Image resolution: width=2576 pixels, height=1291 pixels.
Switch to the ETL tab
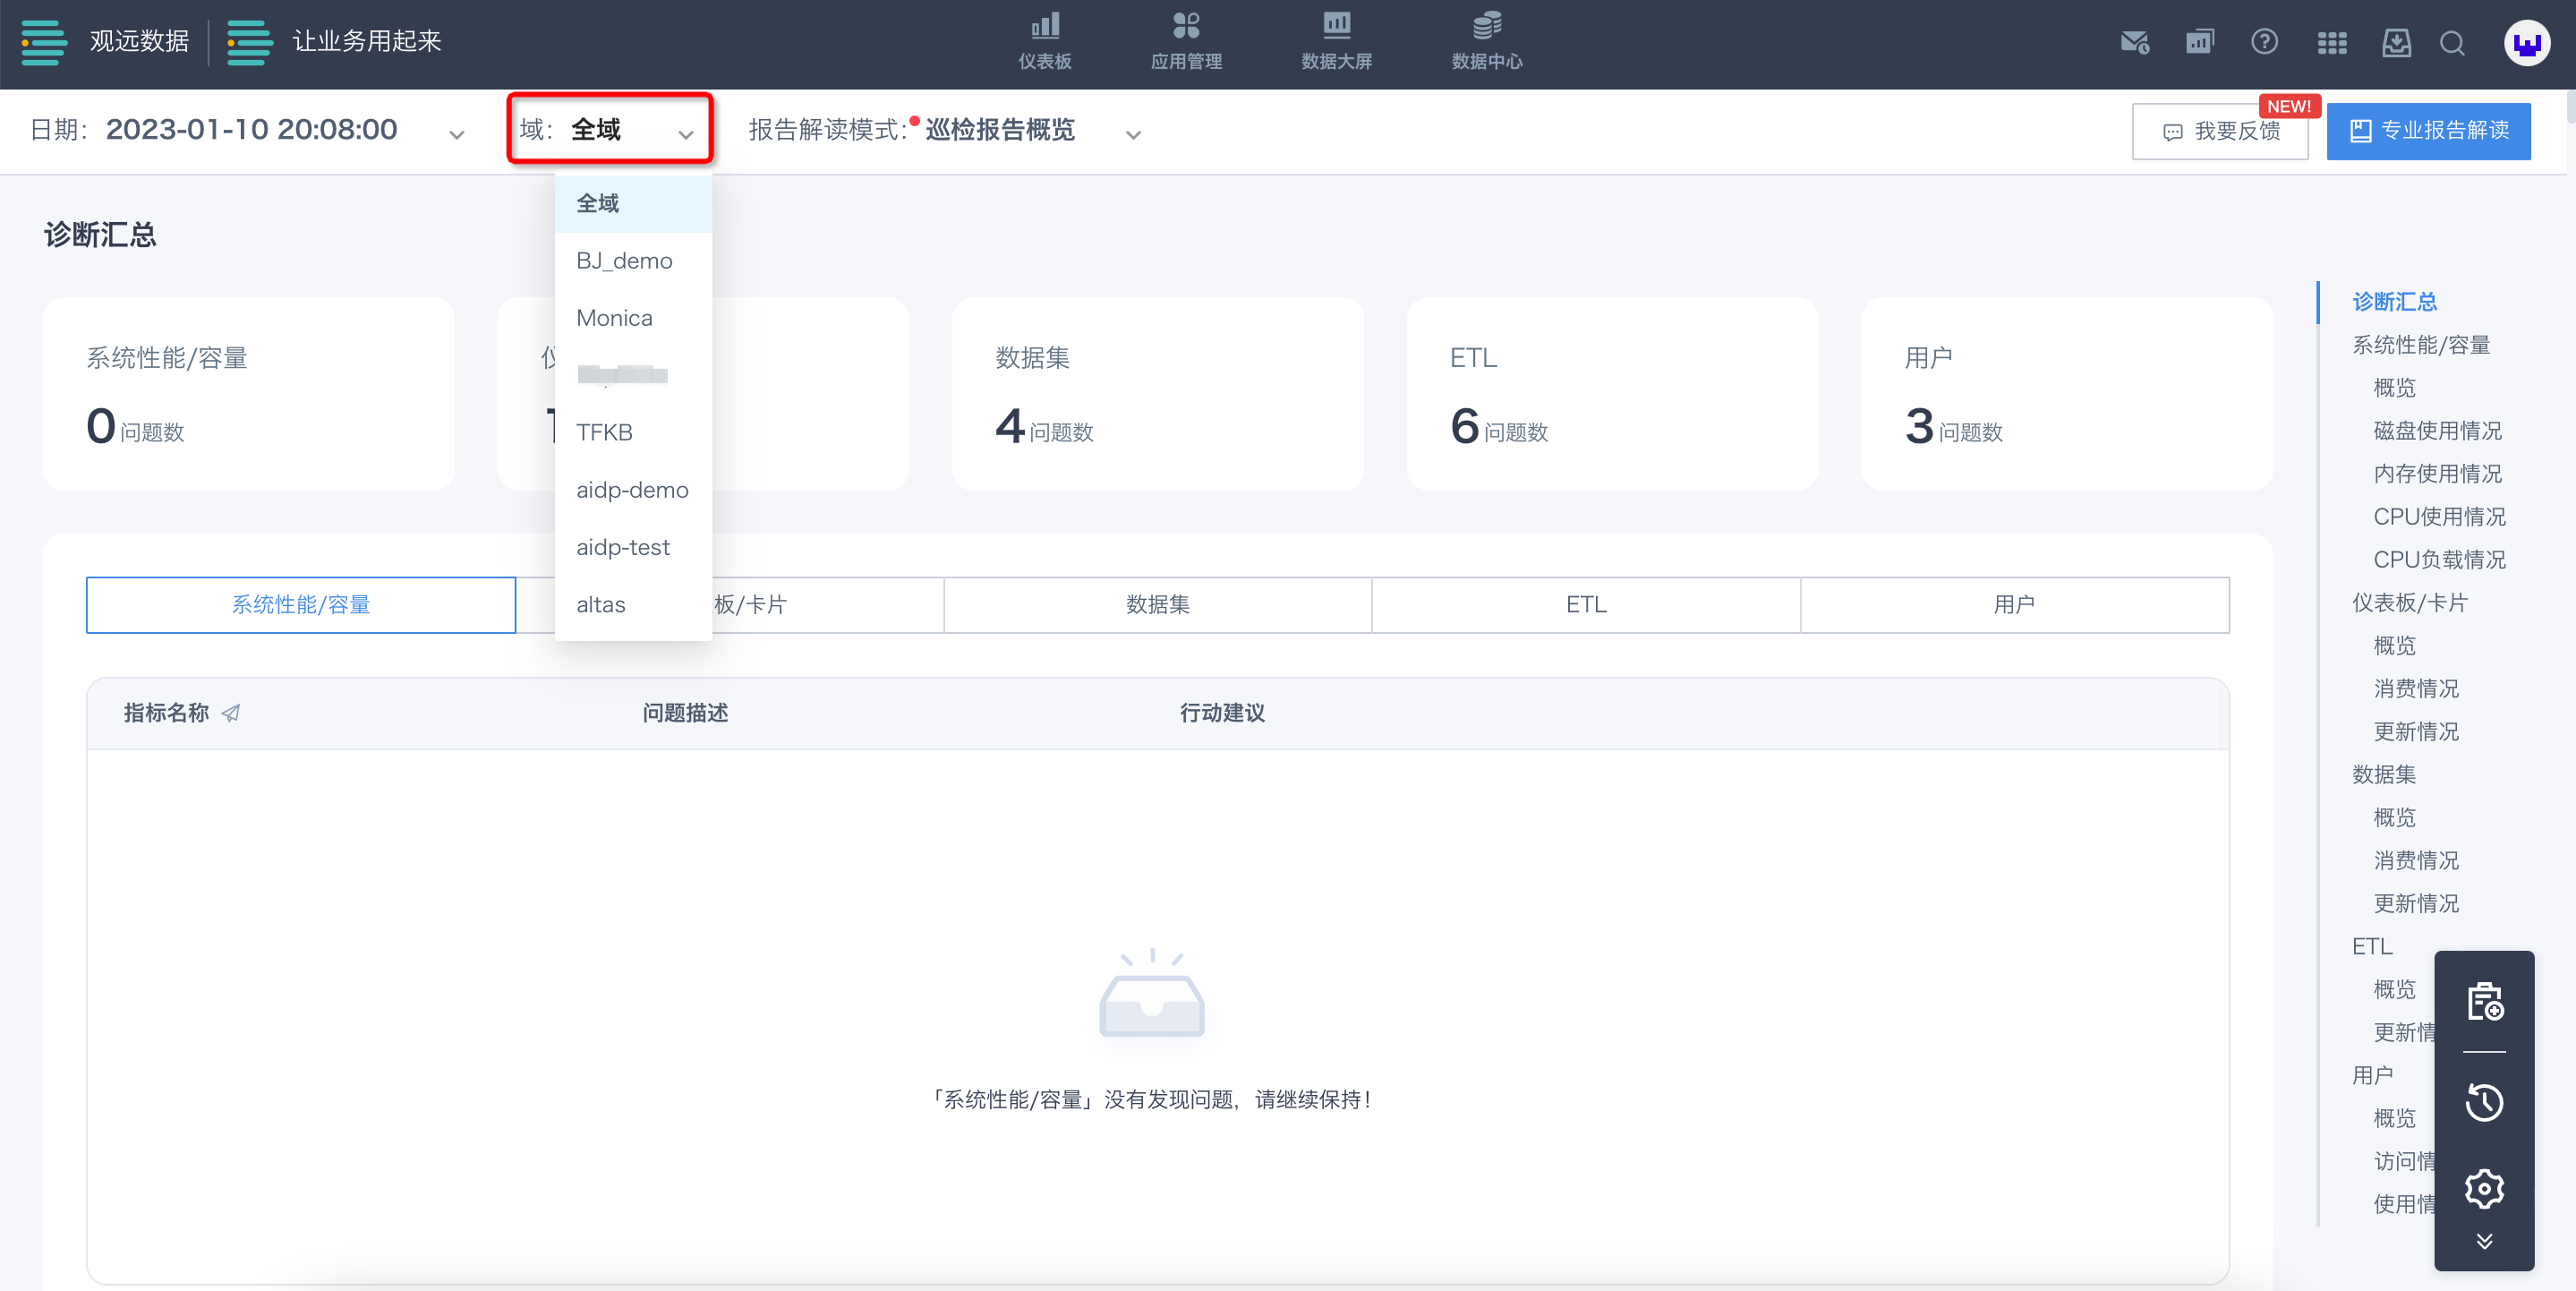pos(1586,605)
